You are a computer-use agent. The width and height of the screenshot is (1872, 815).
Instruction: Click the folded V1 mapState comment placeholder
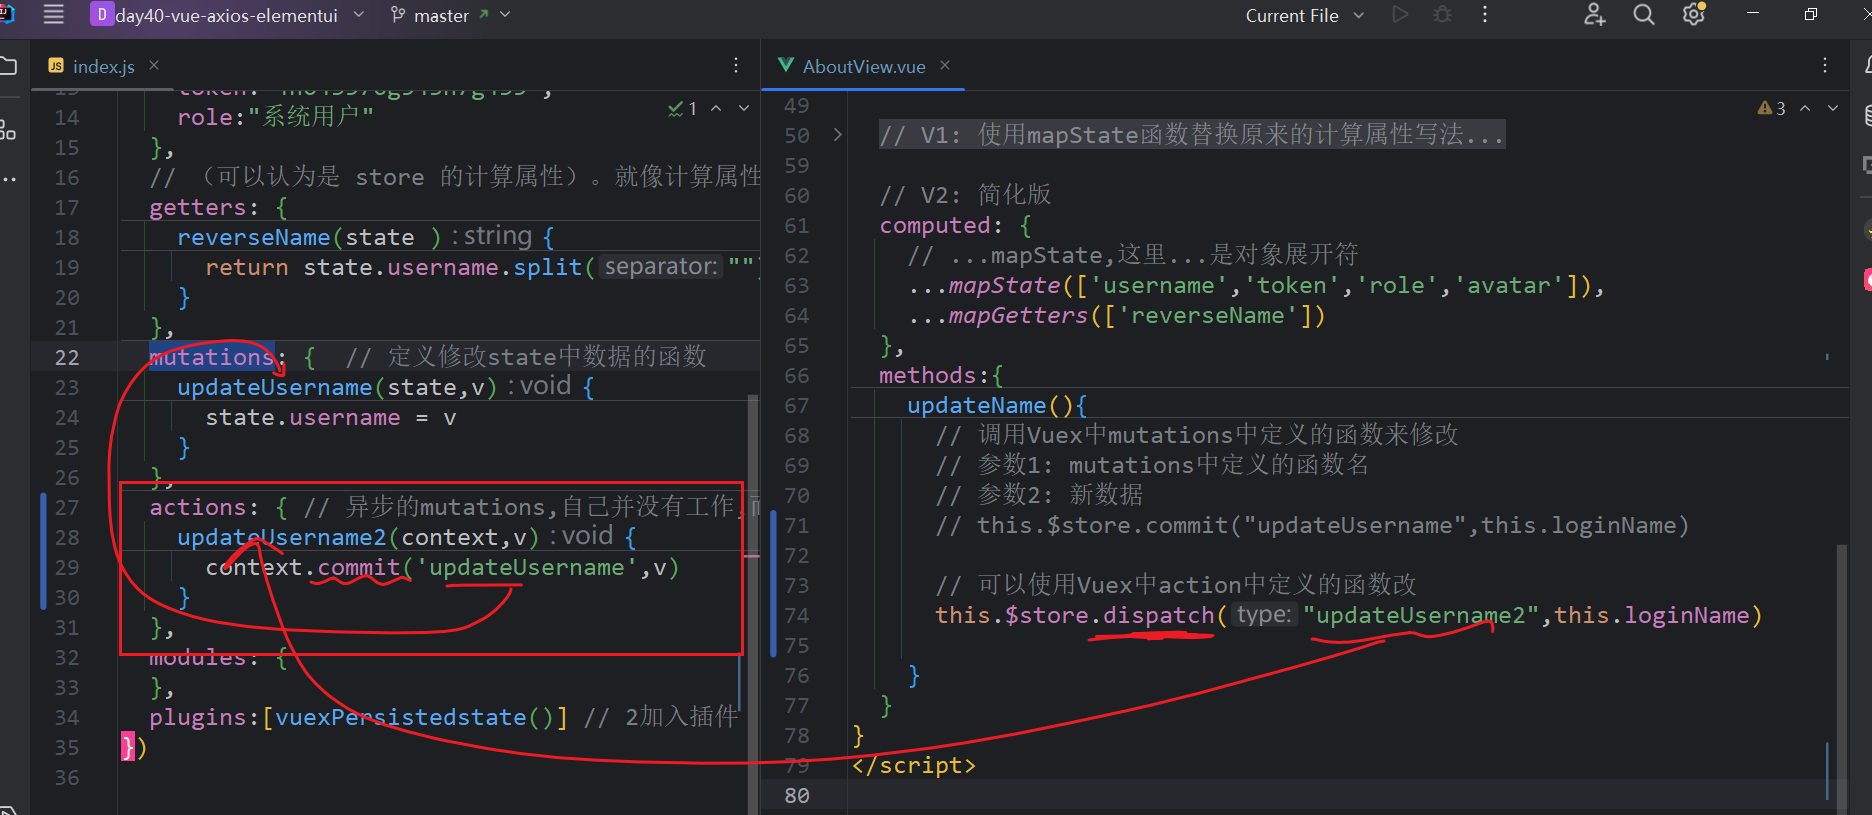click(x=1192, y=134)
